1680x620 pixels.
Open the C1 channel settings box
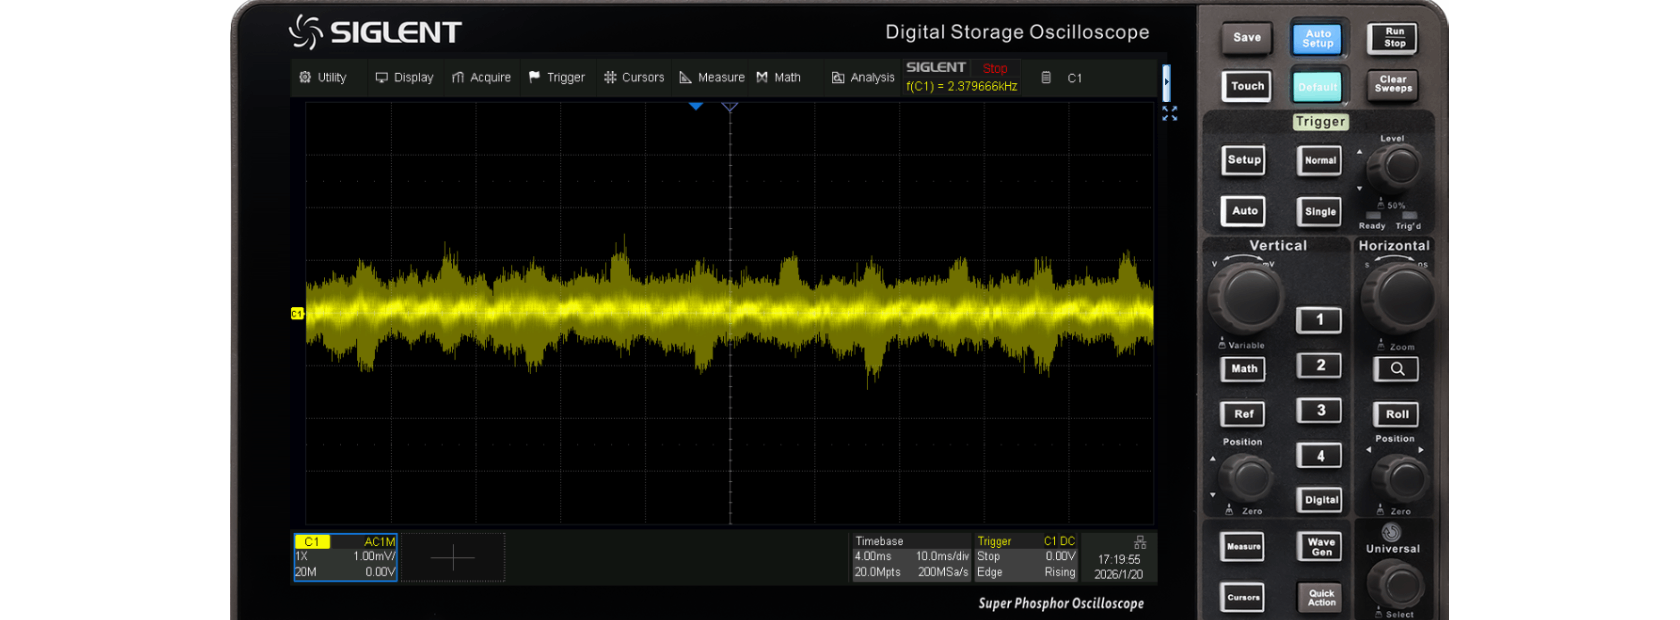(x=346, y=558)
